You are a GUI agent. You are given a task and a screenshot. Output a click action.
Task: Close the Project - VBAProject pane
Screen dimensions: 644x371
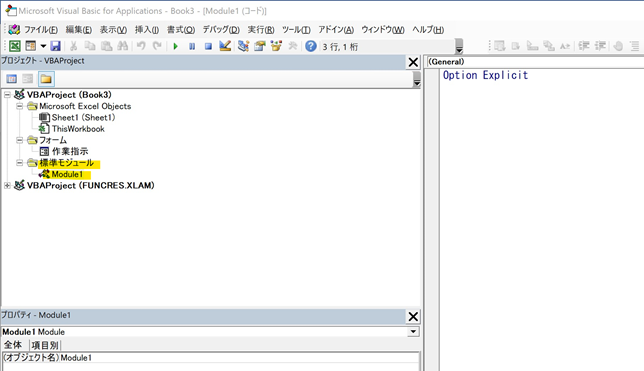413,62
